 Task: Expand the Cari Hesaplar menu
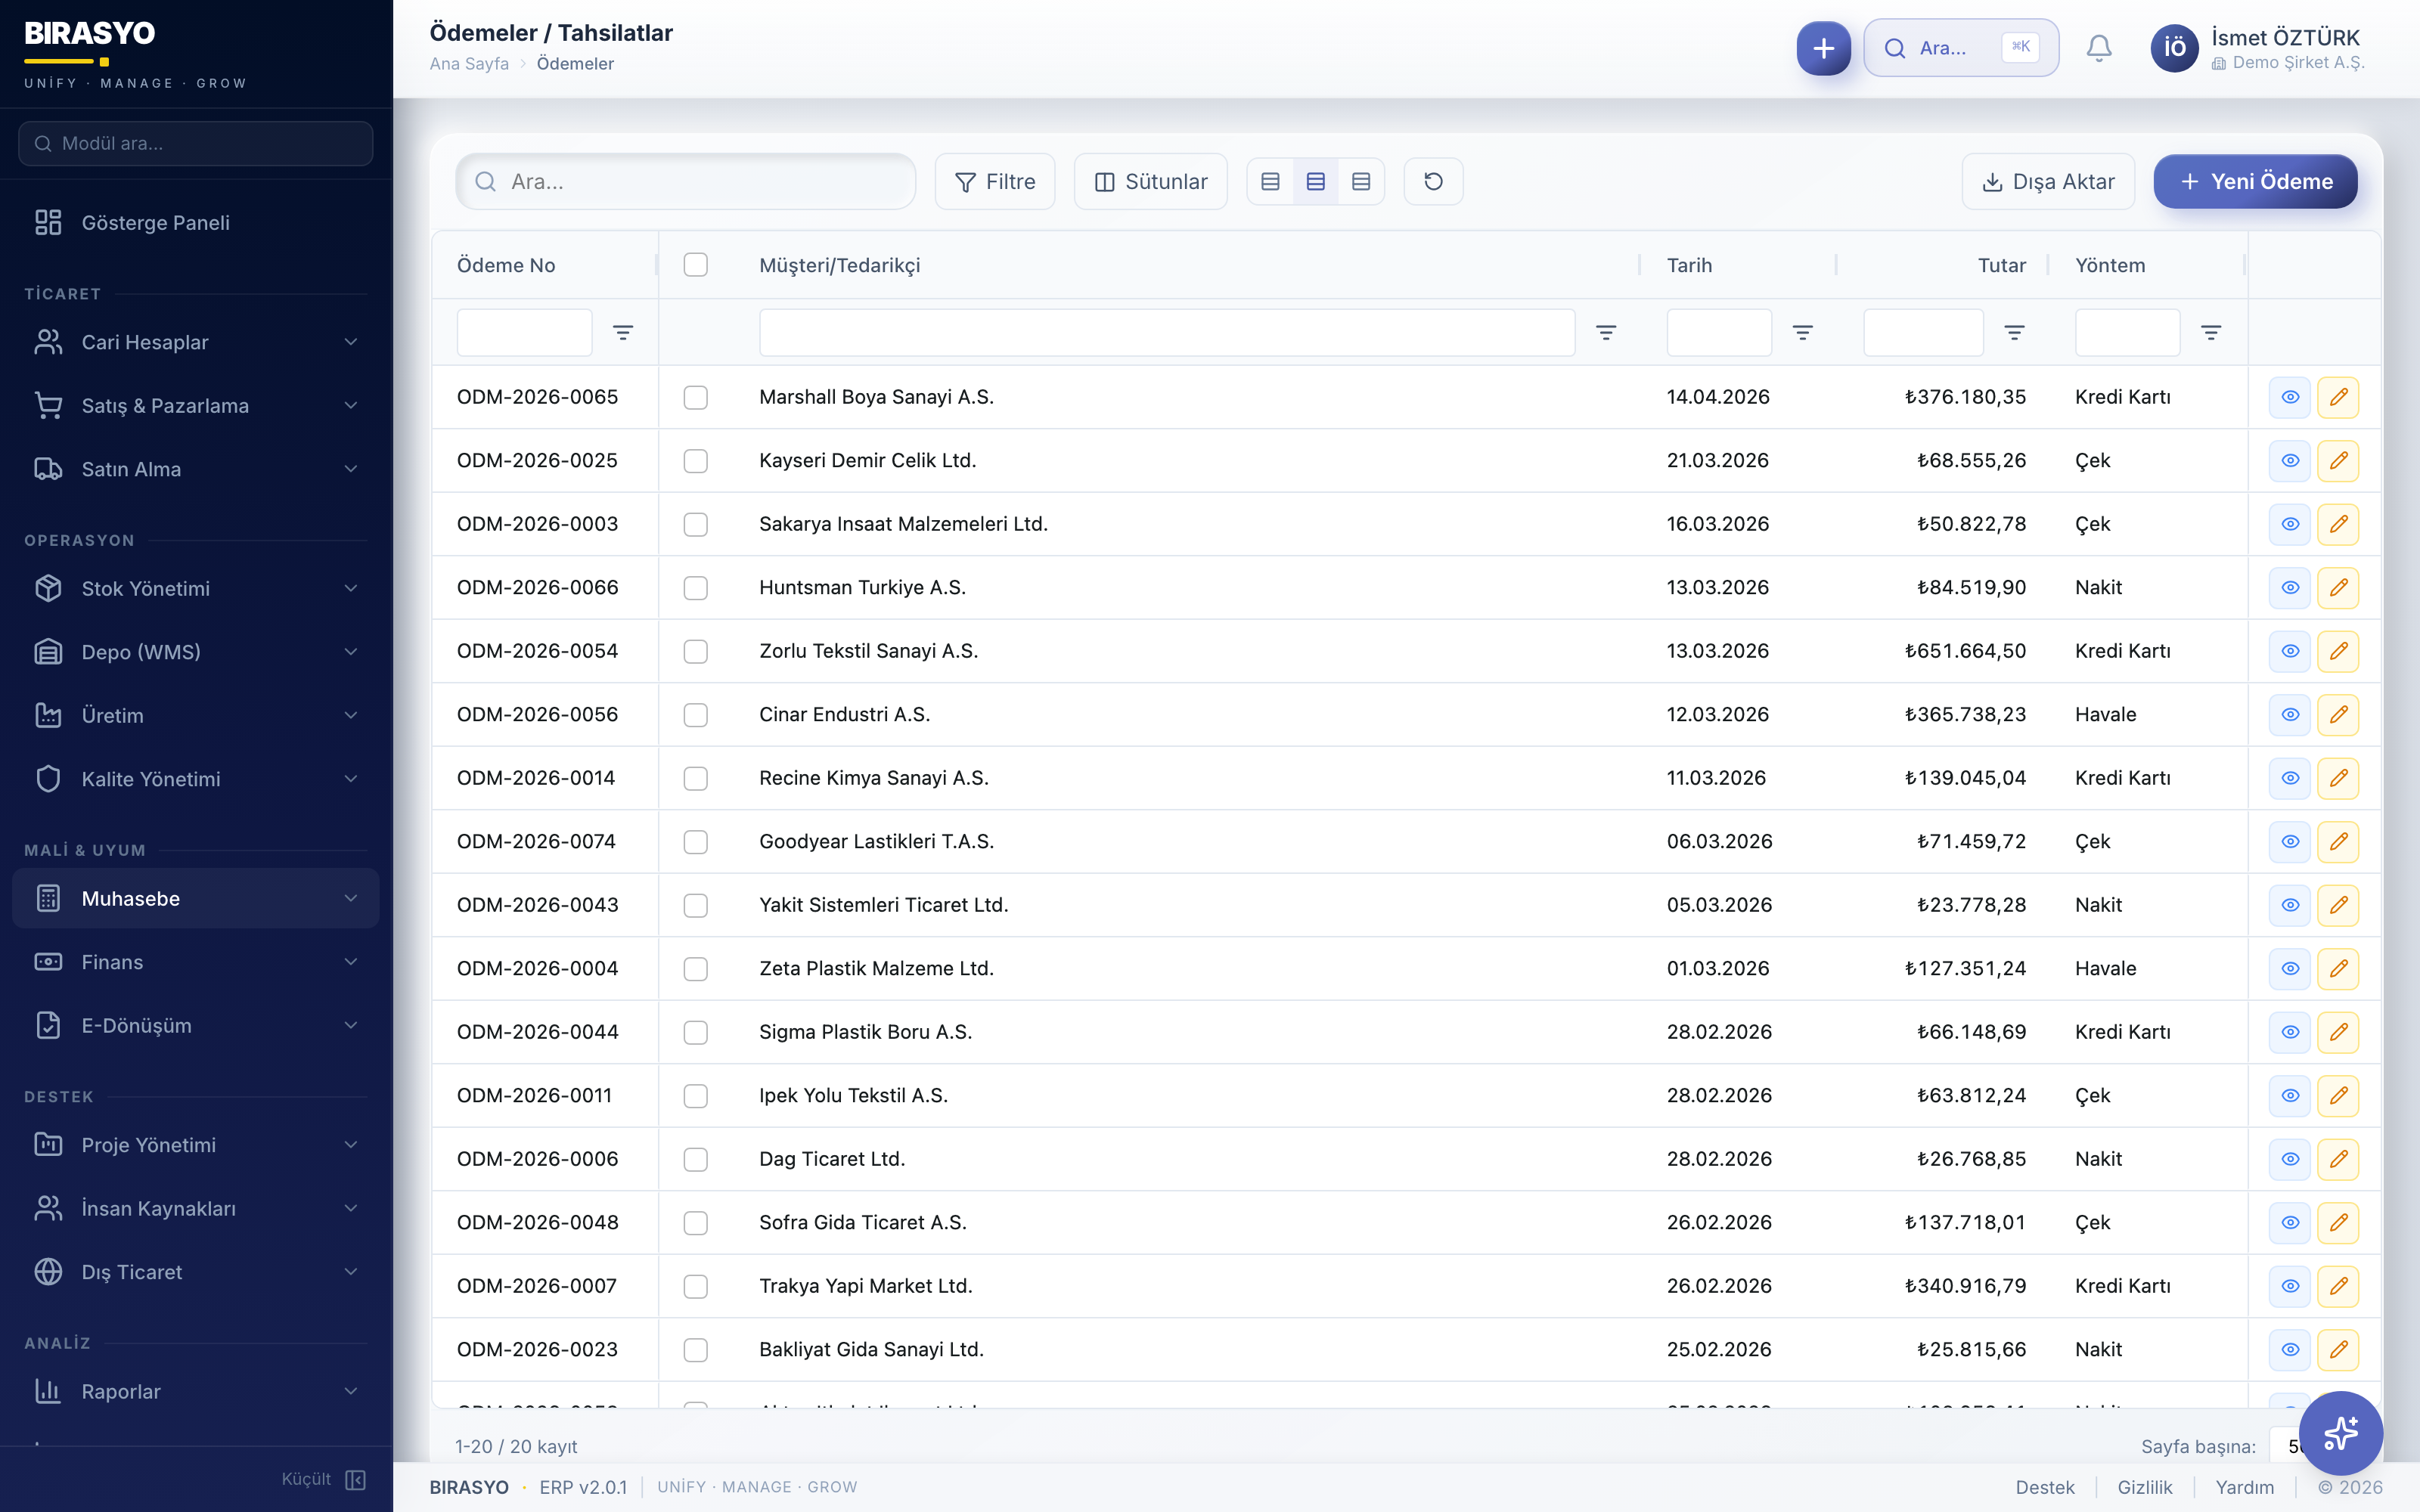click(x=195, y=342)
